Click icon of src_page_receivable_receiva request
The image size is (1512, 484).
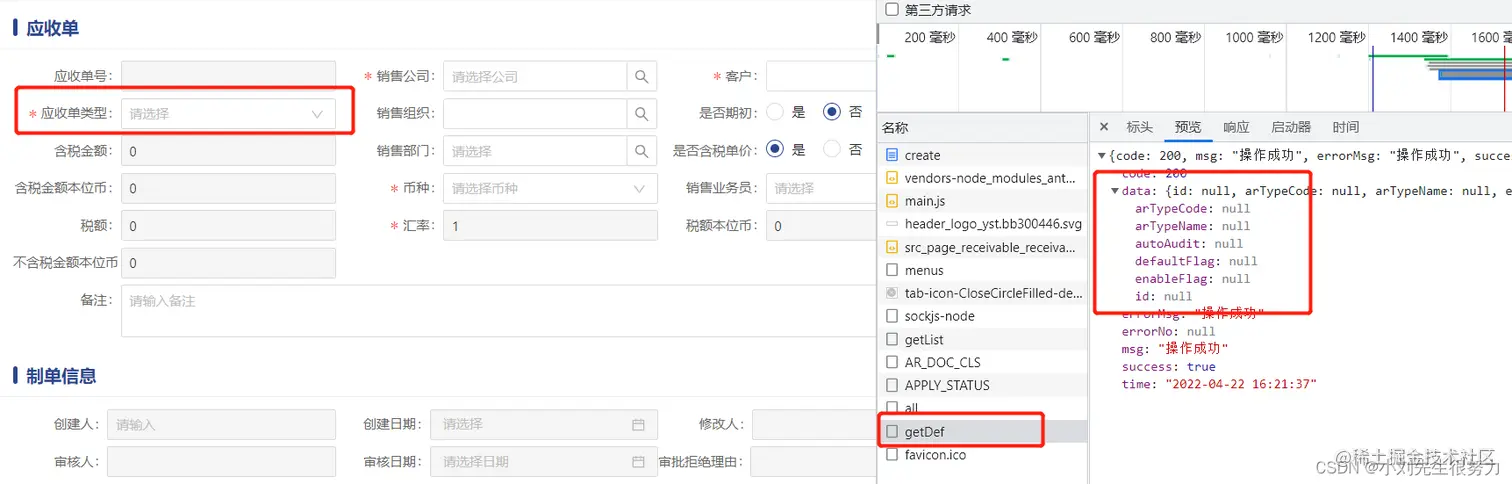(892, 247)
